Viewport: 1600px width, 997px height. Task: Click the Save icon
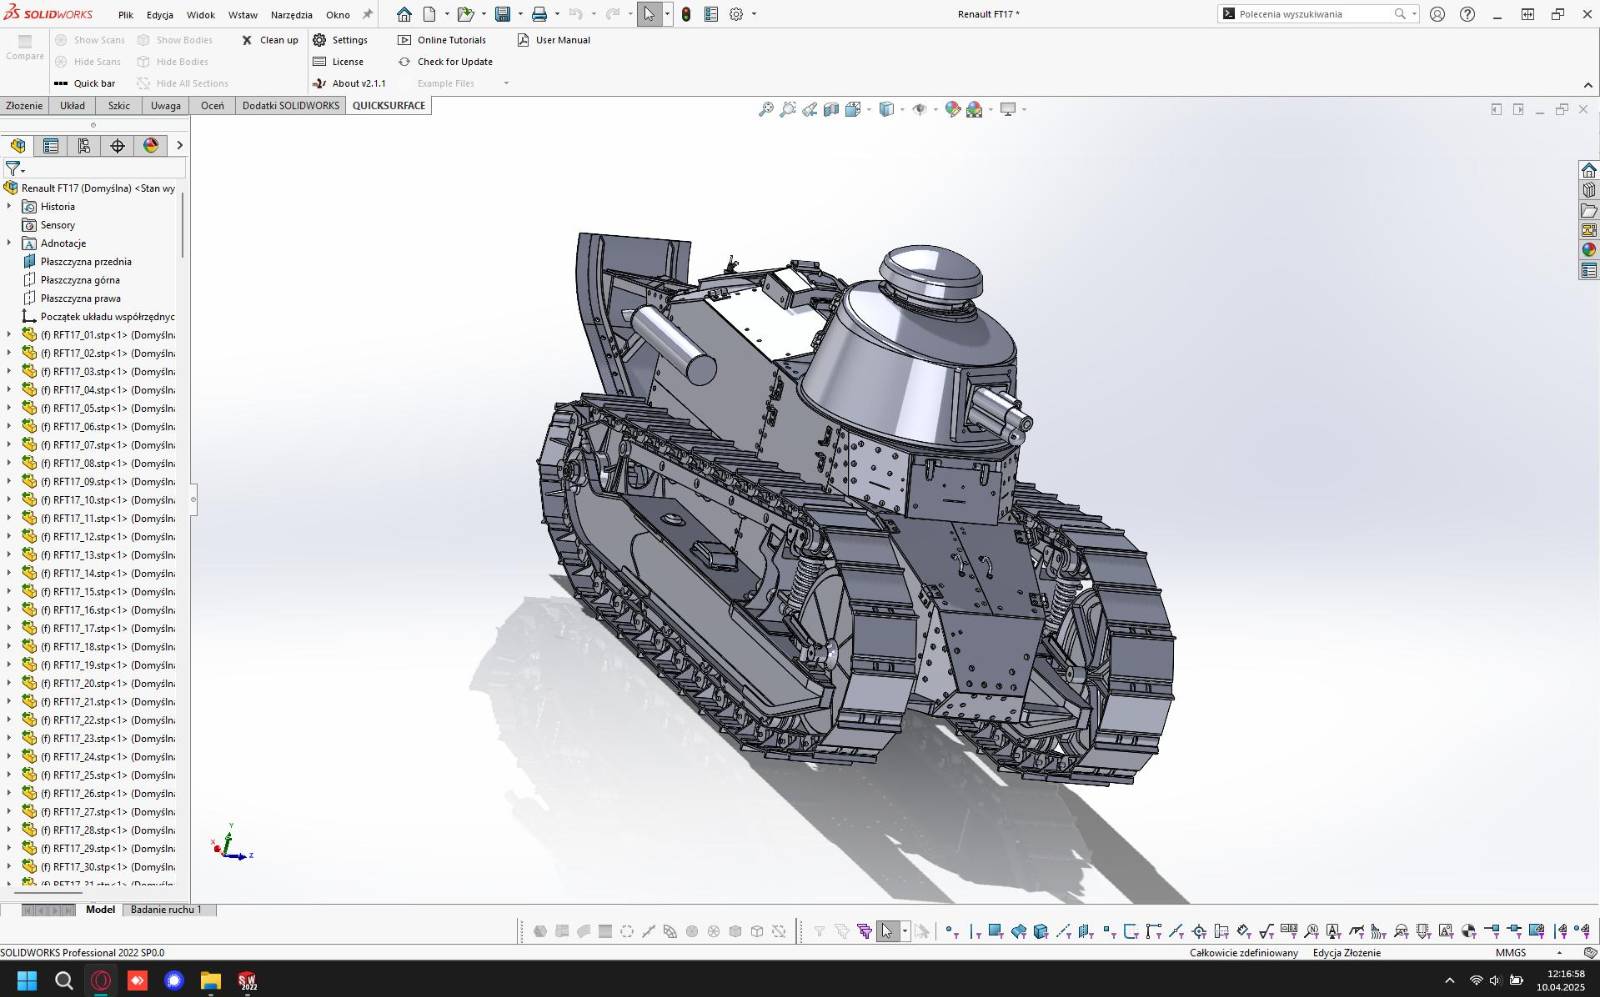click(x=503, y=14)
